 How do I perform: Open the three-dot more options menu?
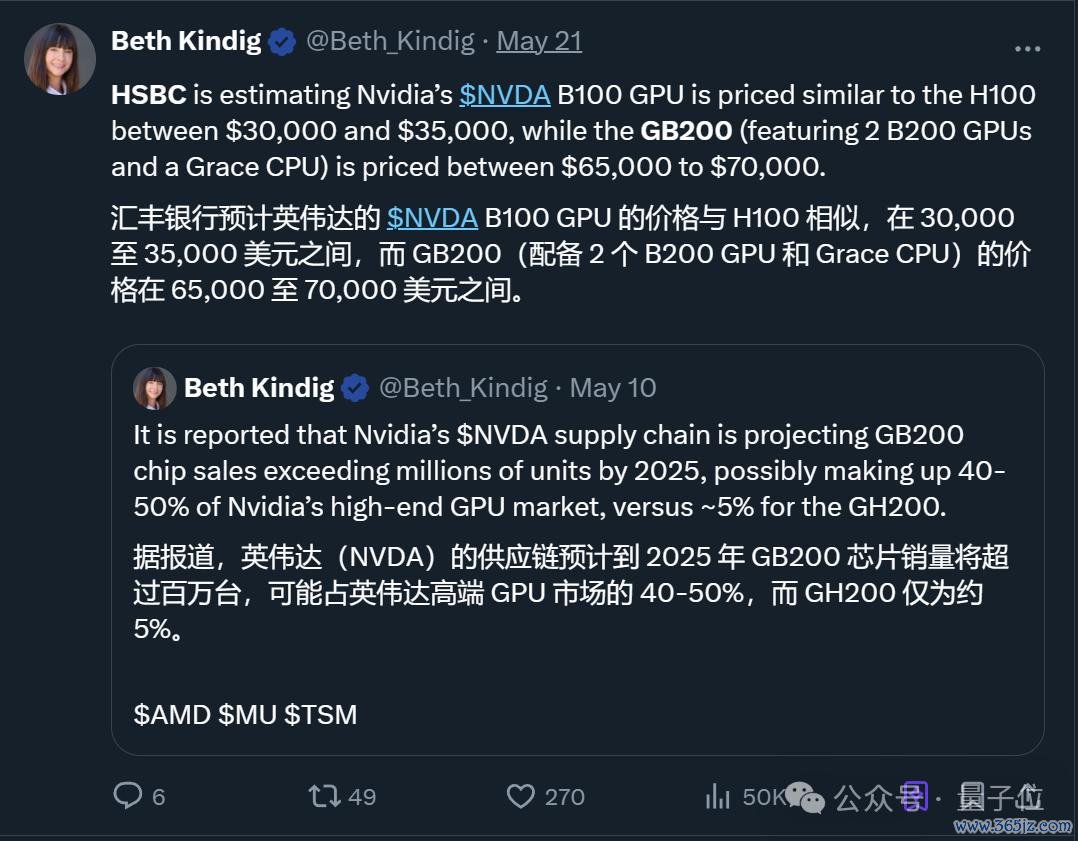tap(1027, 49)
